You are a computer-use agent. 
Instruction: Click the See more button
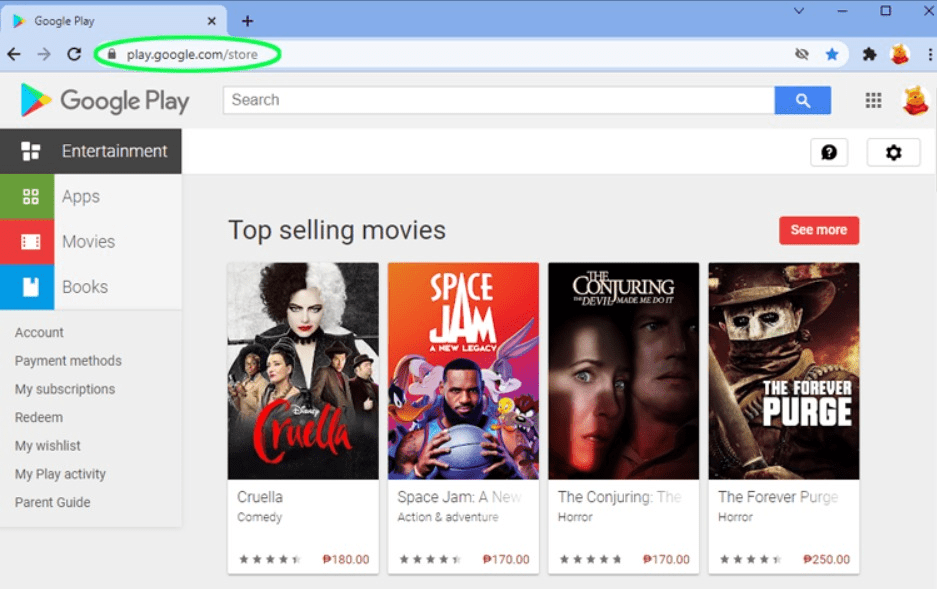pos(818,230)
